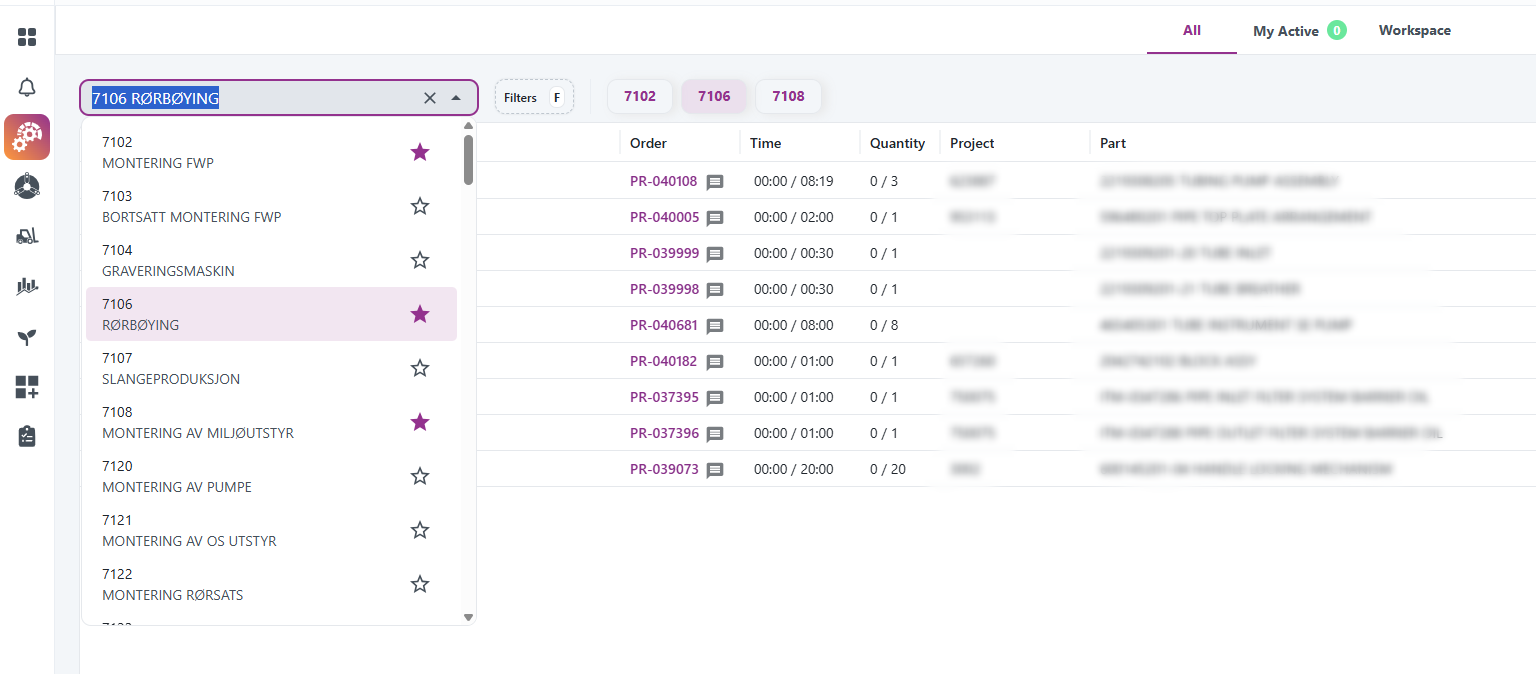This screenshot has width=1536, height=674.
Task: Open order PR-040182
Action: pos(664,361)
